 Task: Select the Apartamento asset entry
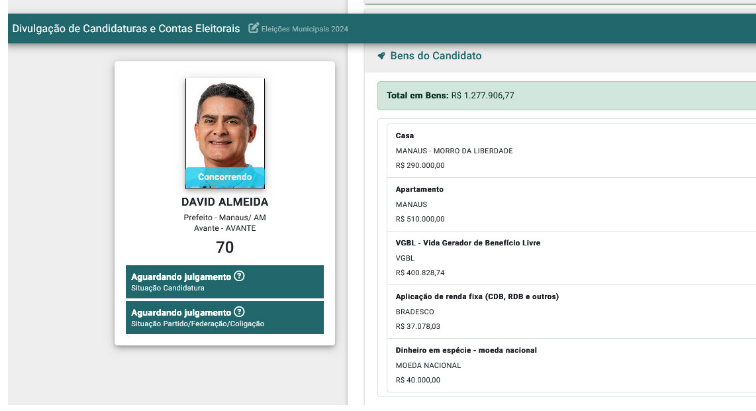click(x=565, y=204)
